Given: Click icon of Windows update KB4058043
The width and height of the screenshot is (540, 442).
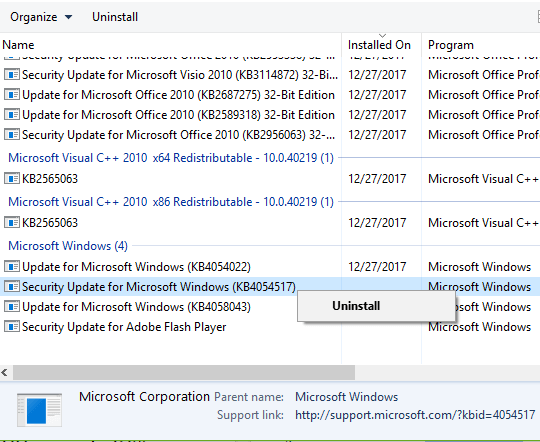Looking at the screenshot, I should pos(12,307).
